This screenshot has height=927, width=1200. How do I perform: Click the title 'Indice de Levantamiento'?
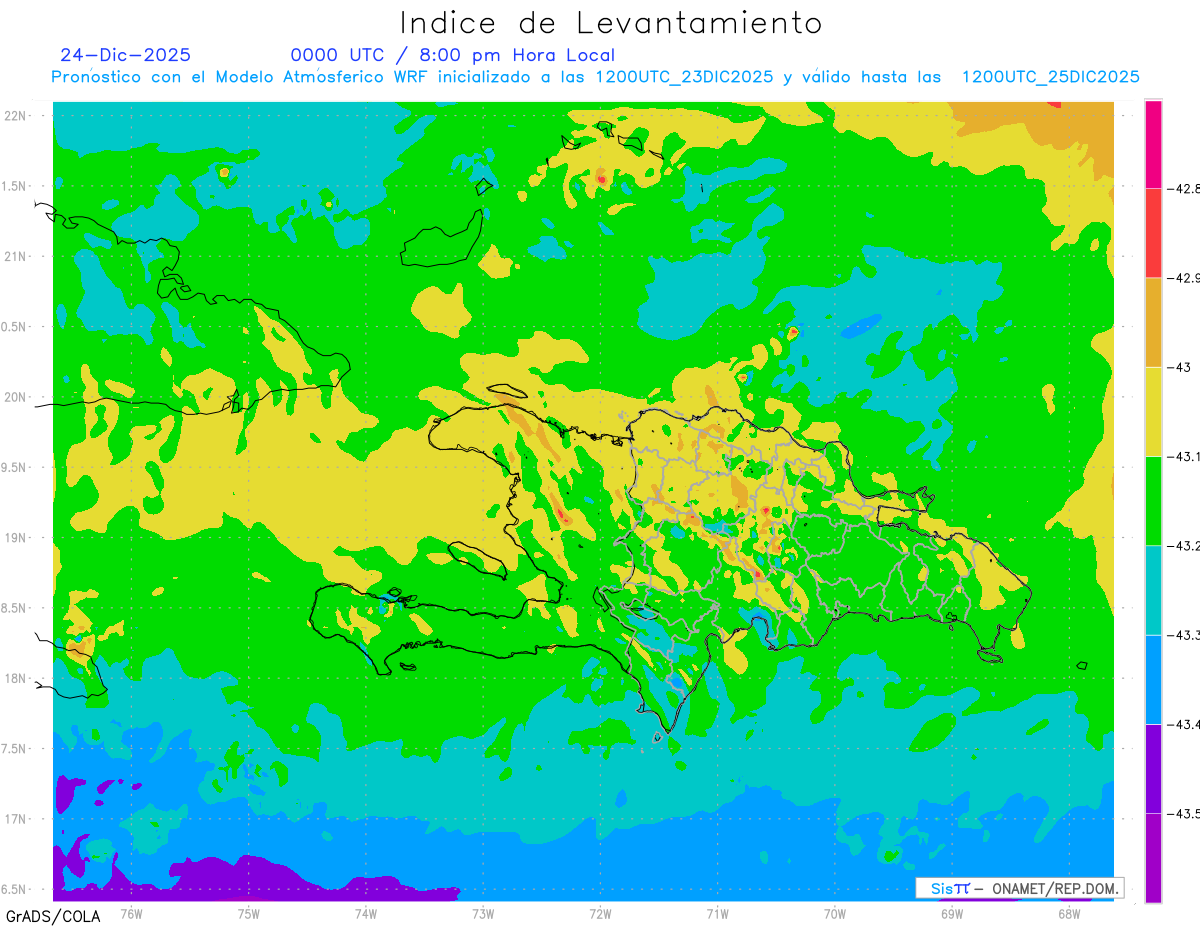[611, 23]
